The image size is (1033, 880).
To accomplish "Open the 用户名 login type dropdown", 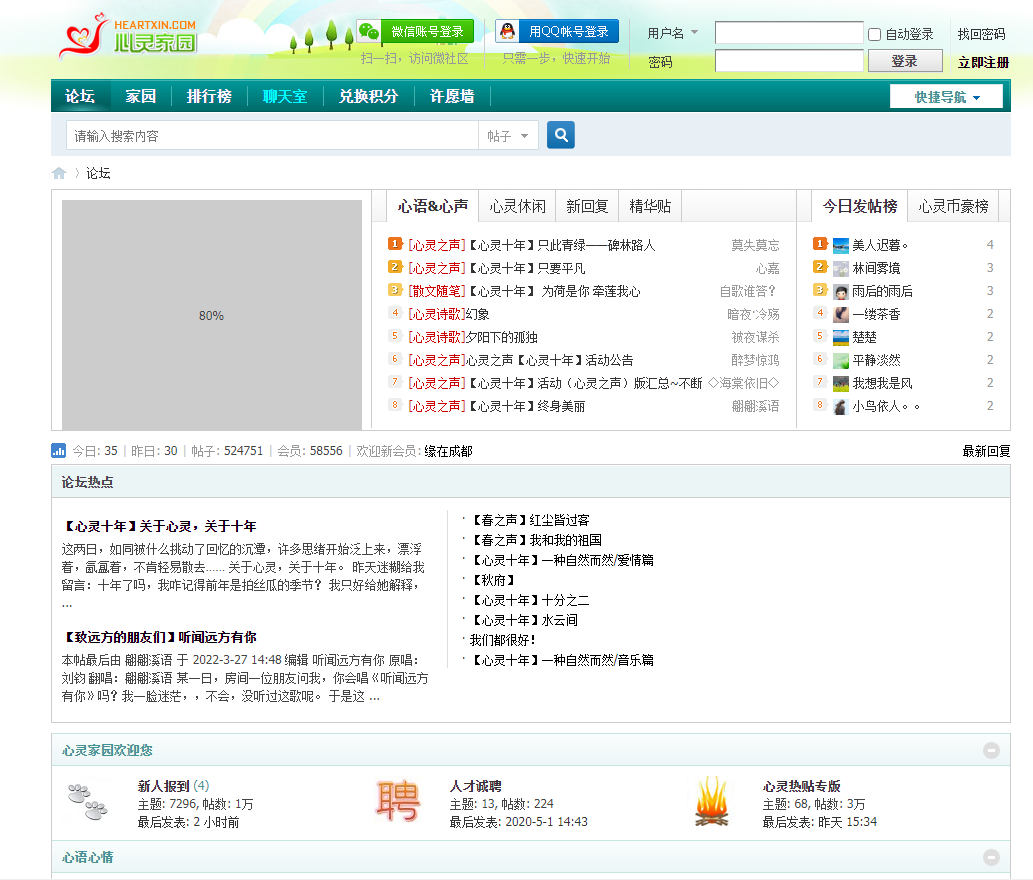I will tap(673, 33).
